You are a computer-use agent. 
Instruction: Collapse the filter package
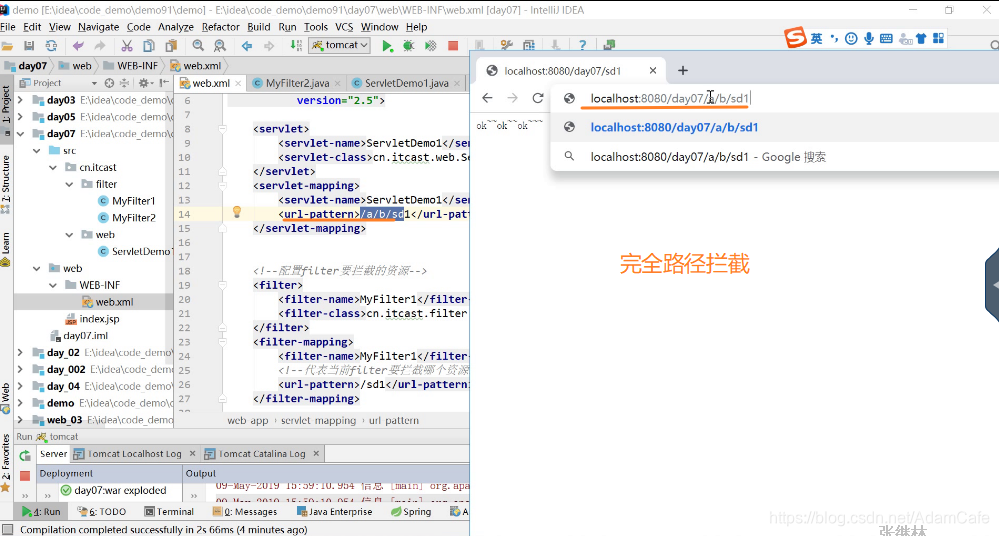[x=69, y=184]
